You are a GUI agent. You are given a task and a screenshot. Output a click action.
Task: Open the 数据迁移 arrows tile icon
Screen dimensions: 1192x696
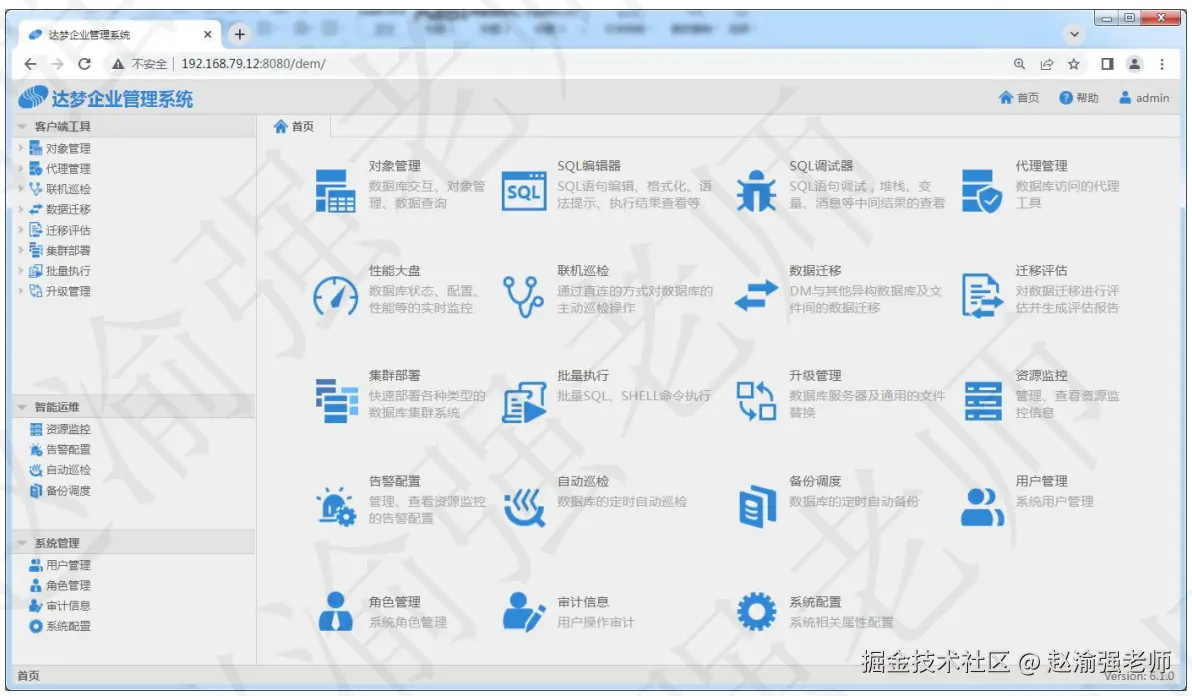click(756, 296)
